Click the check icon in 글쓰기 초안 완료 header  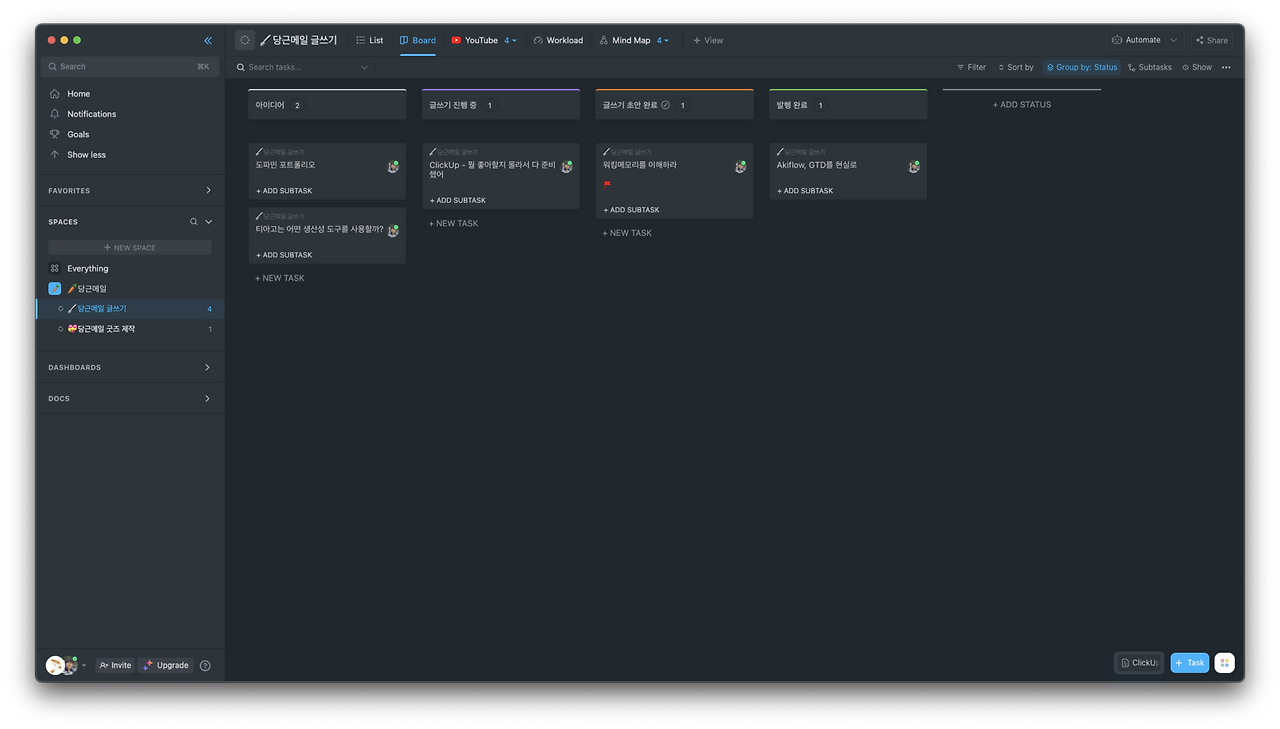coord(665,105)
